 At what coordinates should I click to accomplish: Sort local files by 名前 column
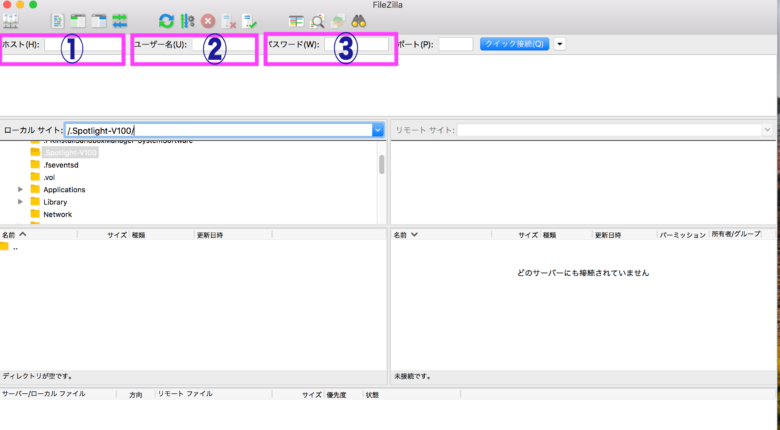click(x=39, y=234)
